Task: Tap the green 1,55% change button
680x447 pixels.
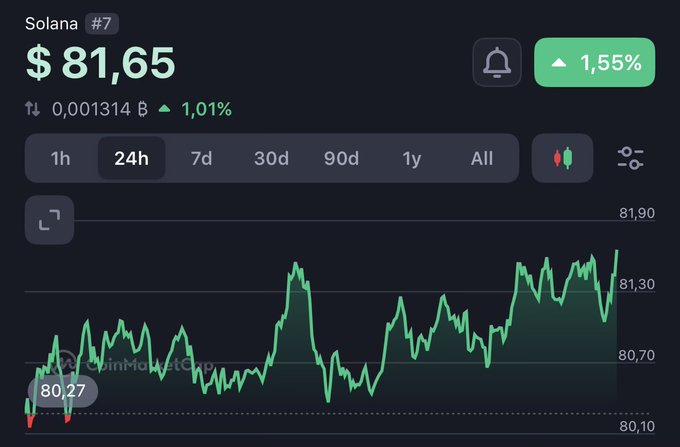Action: 595,62
